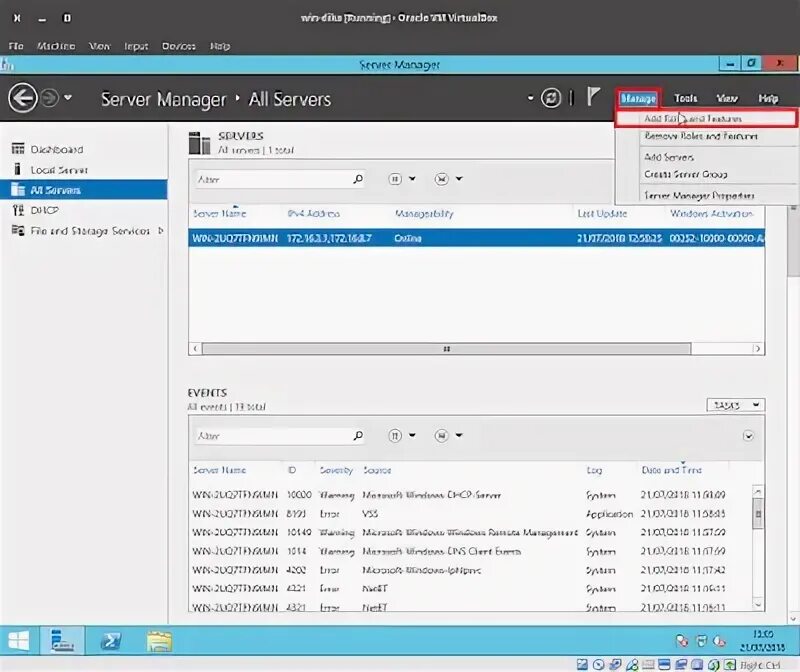Click the back navigation arrow

[x=22, y=97]
